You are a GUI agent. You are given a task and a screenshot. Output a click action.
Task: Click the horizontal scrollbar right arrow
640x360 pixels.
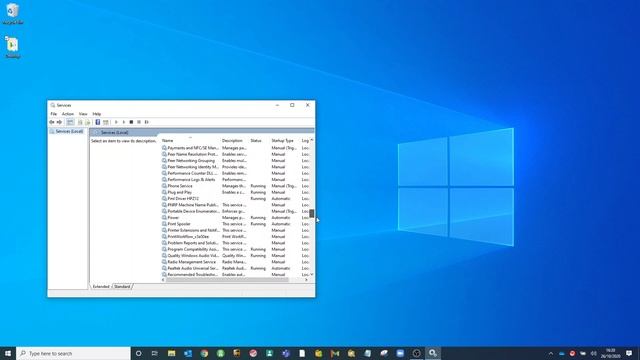(306, 280)
